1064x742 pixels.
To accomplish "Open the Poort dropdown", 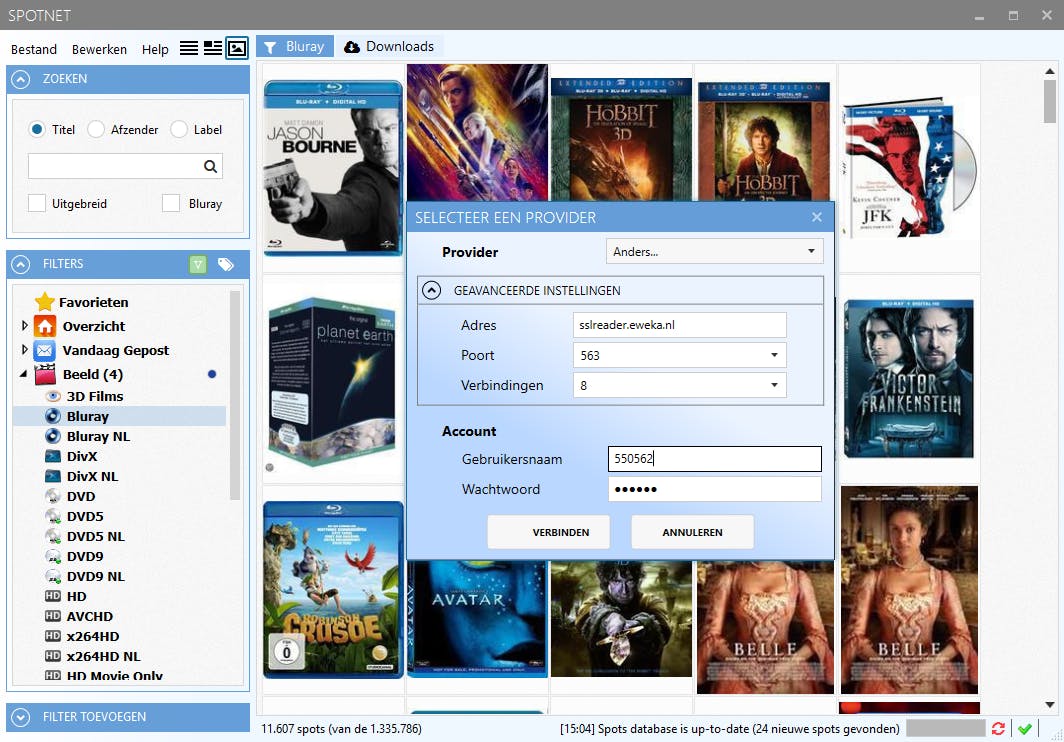I will [680, 355].
